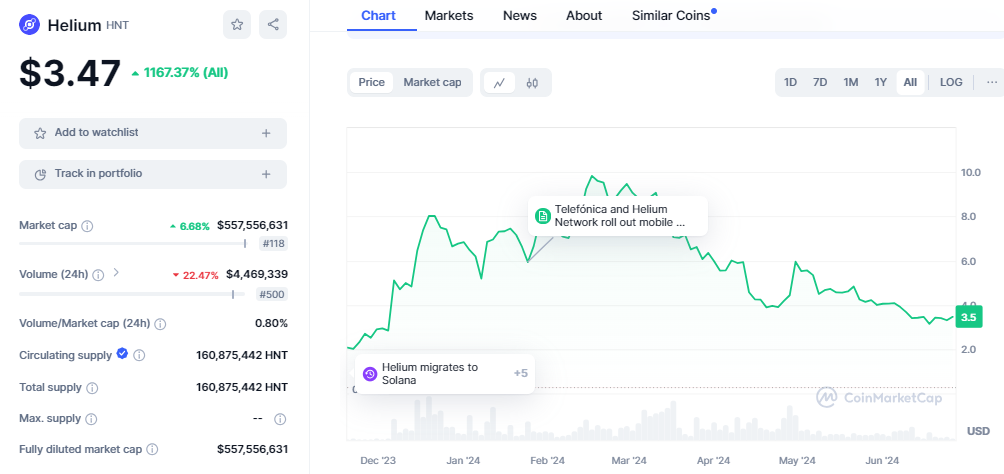Viewport: 1004px width, 474px height.
Task: Open the Market cap info icon
Action: point(88,226)
